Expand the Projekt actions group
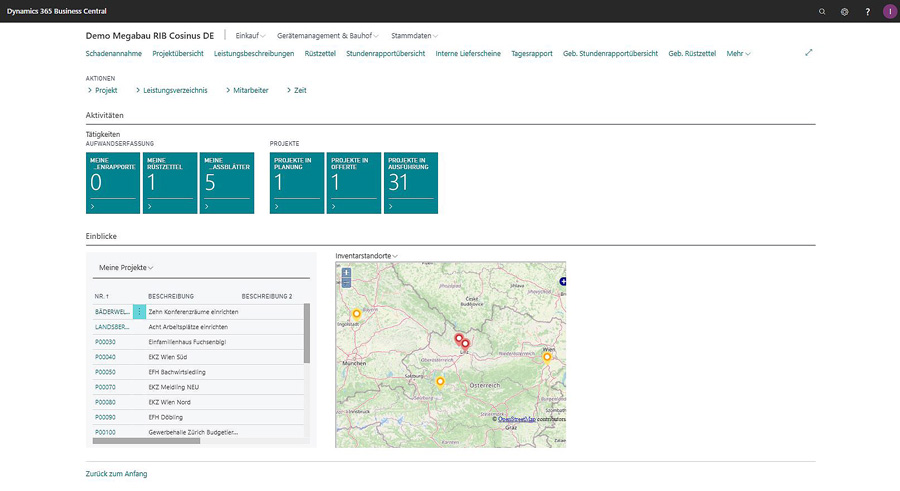This screenshot has height=491, width=900. [103, 90]
